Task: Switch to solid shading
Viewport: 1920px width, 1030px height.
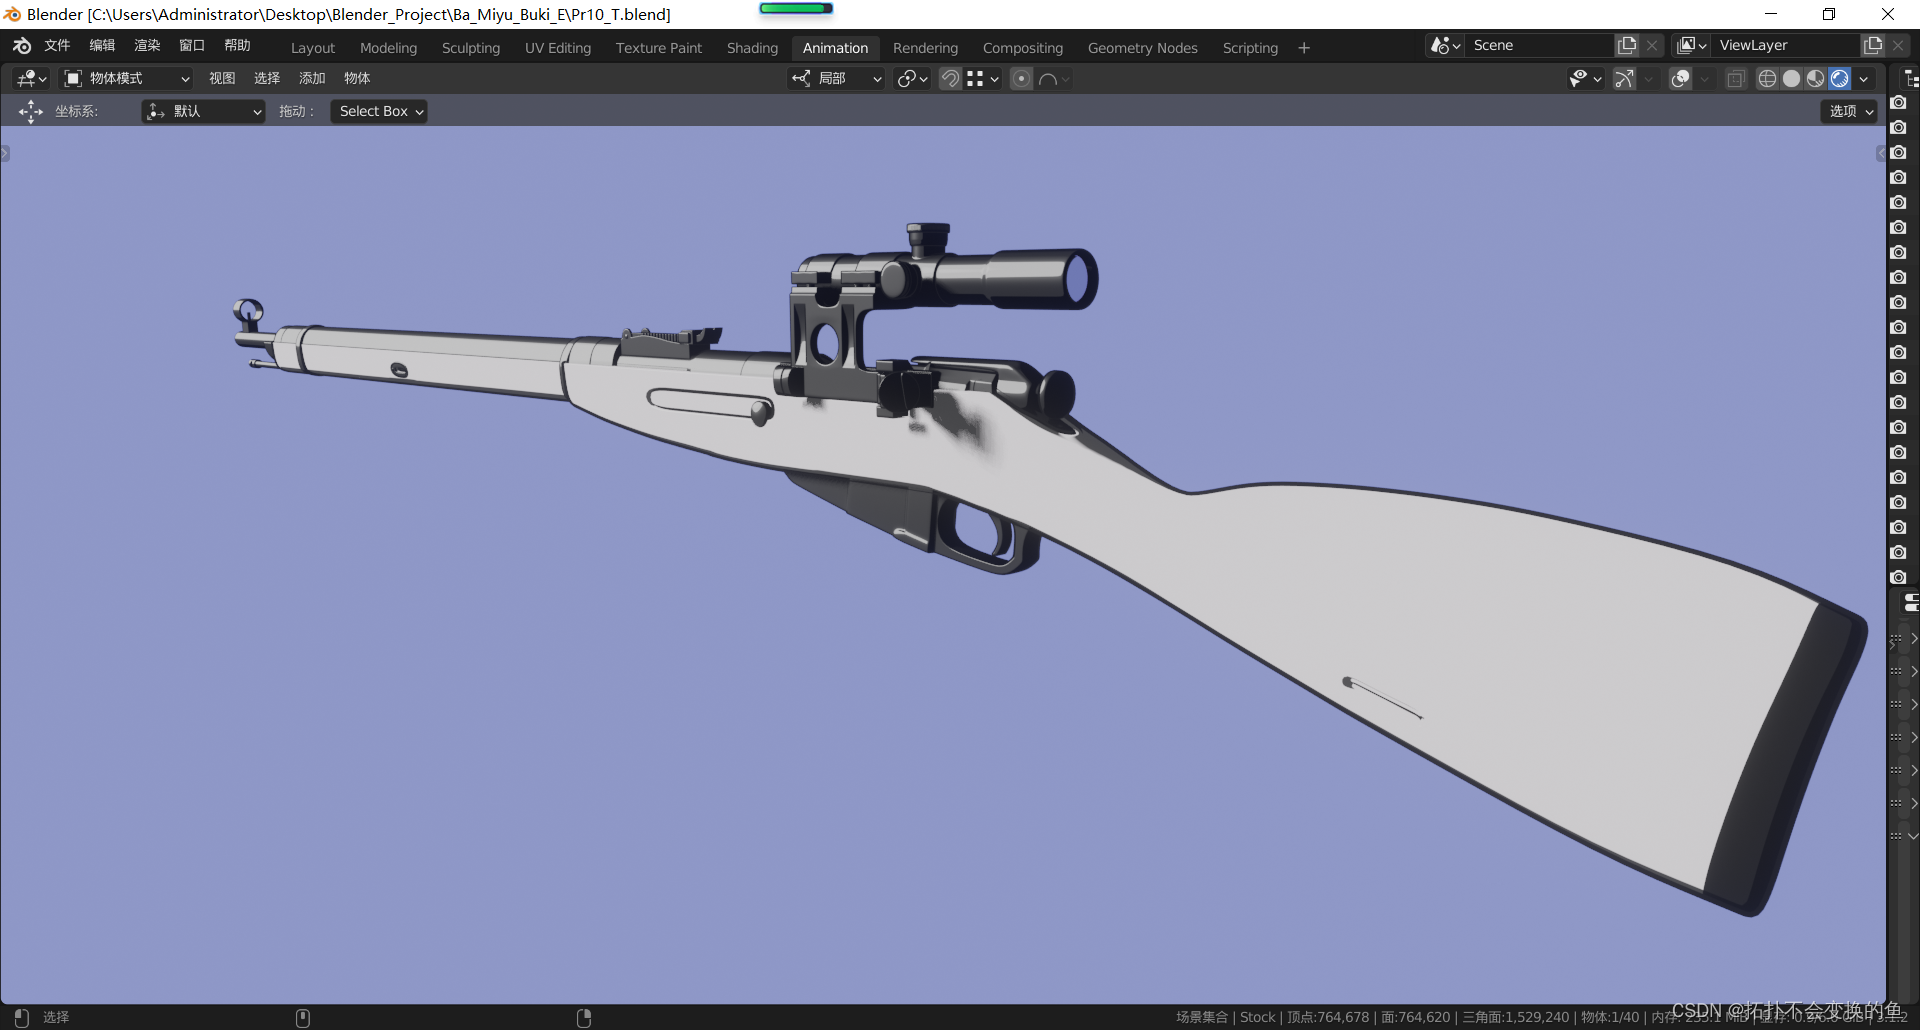Action: coord(1791,78)
